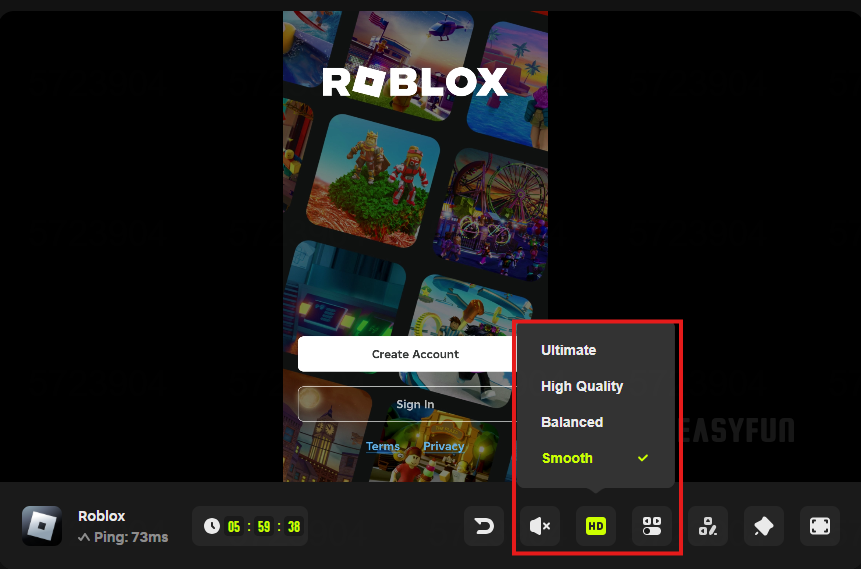Click the back arrow button in toolbar
This screenshot has width=861, height=569.
point(484,526)
